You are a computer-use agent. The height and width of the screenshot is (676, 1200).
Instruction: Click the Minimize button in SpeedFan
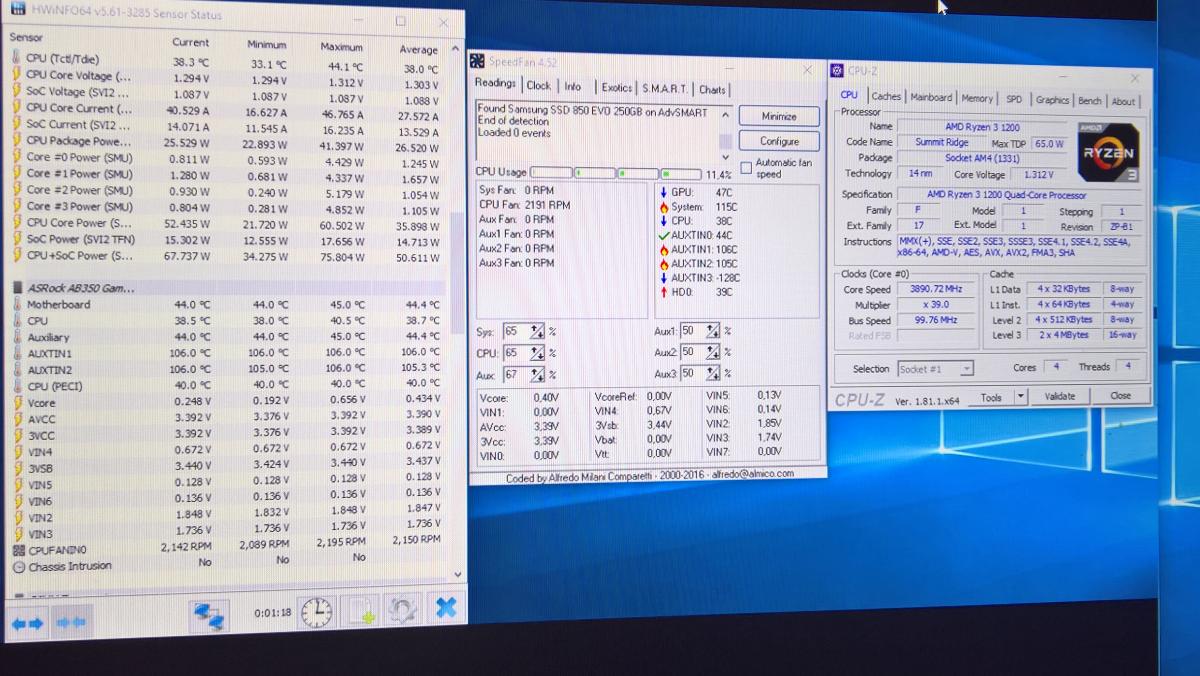pos(779,116)
